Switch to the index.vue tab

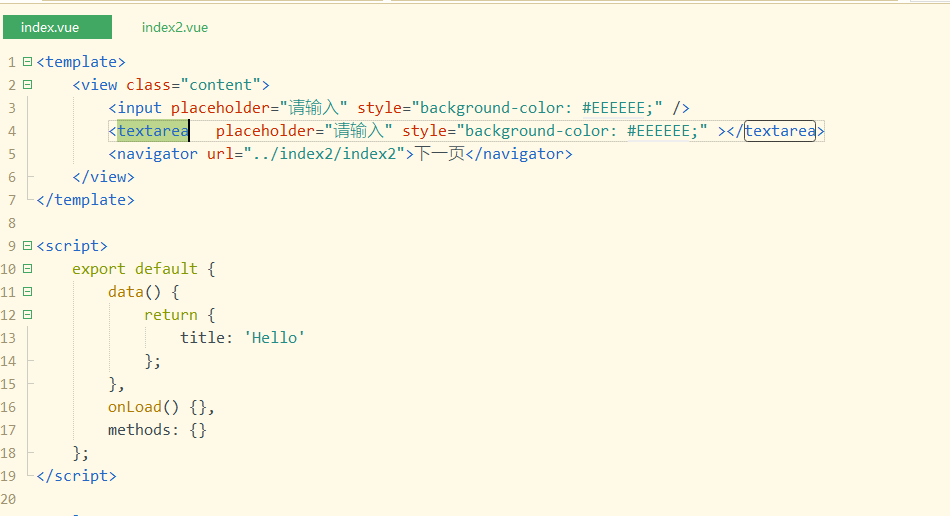click(x=50, y=27)
